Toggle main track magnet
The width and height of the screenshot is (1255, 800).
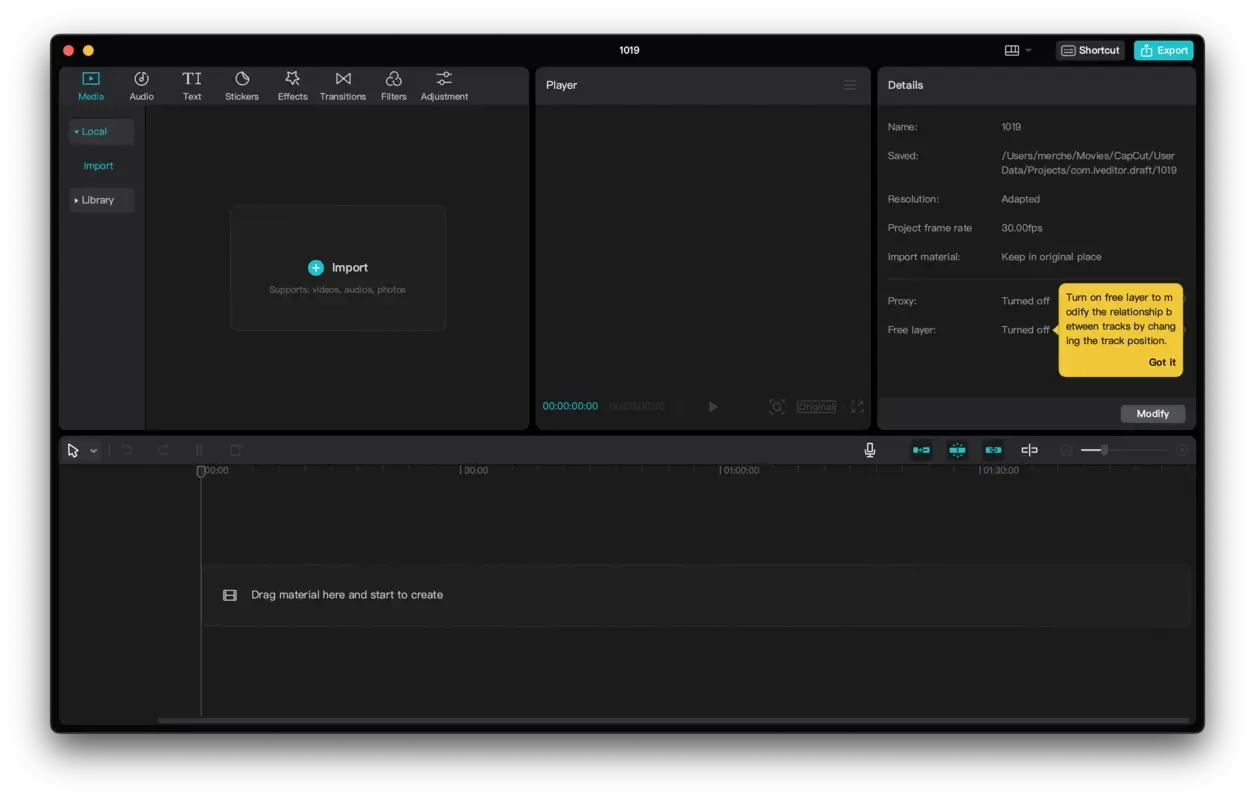tap(921, 451)
